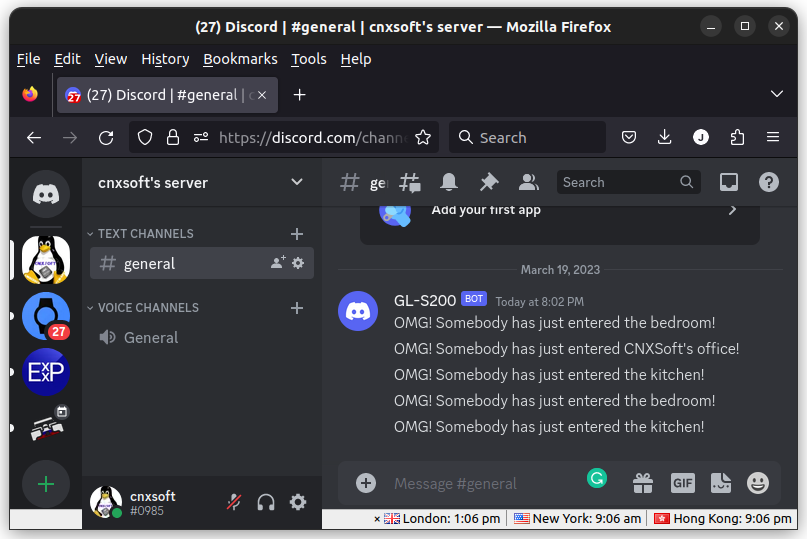Open the Edit menu
The image size is (807, 539).
point(67,59)
